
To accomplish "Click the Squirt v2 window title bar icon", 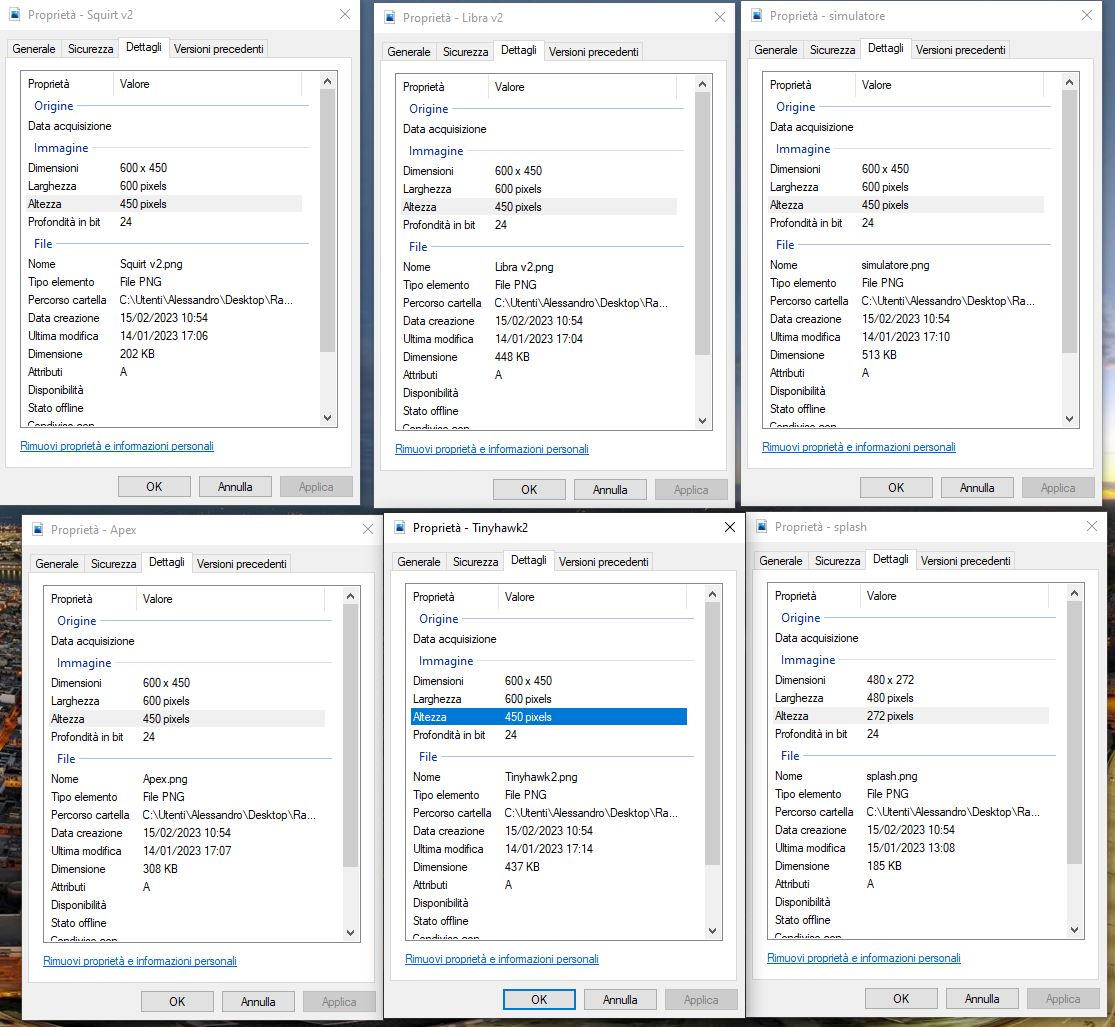I will pos(14,15).
